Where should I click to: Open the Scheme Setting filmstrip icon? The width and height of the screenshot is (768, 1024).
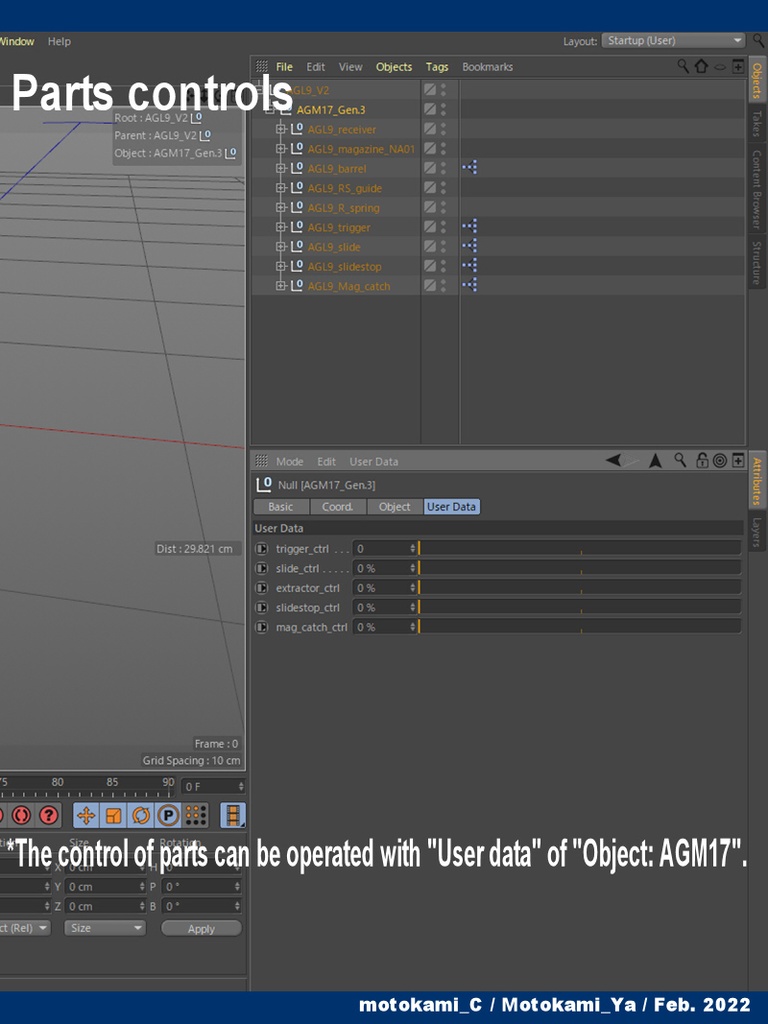click(x=233, y=815)
